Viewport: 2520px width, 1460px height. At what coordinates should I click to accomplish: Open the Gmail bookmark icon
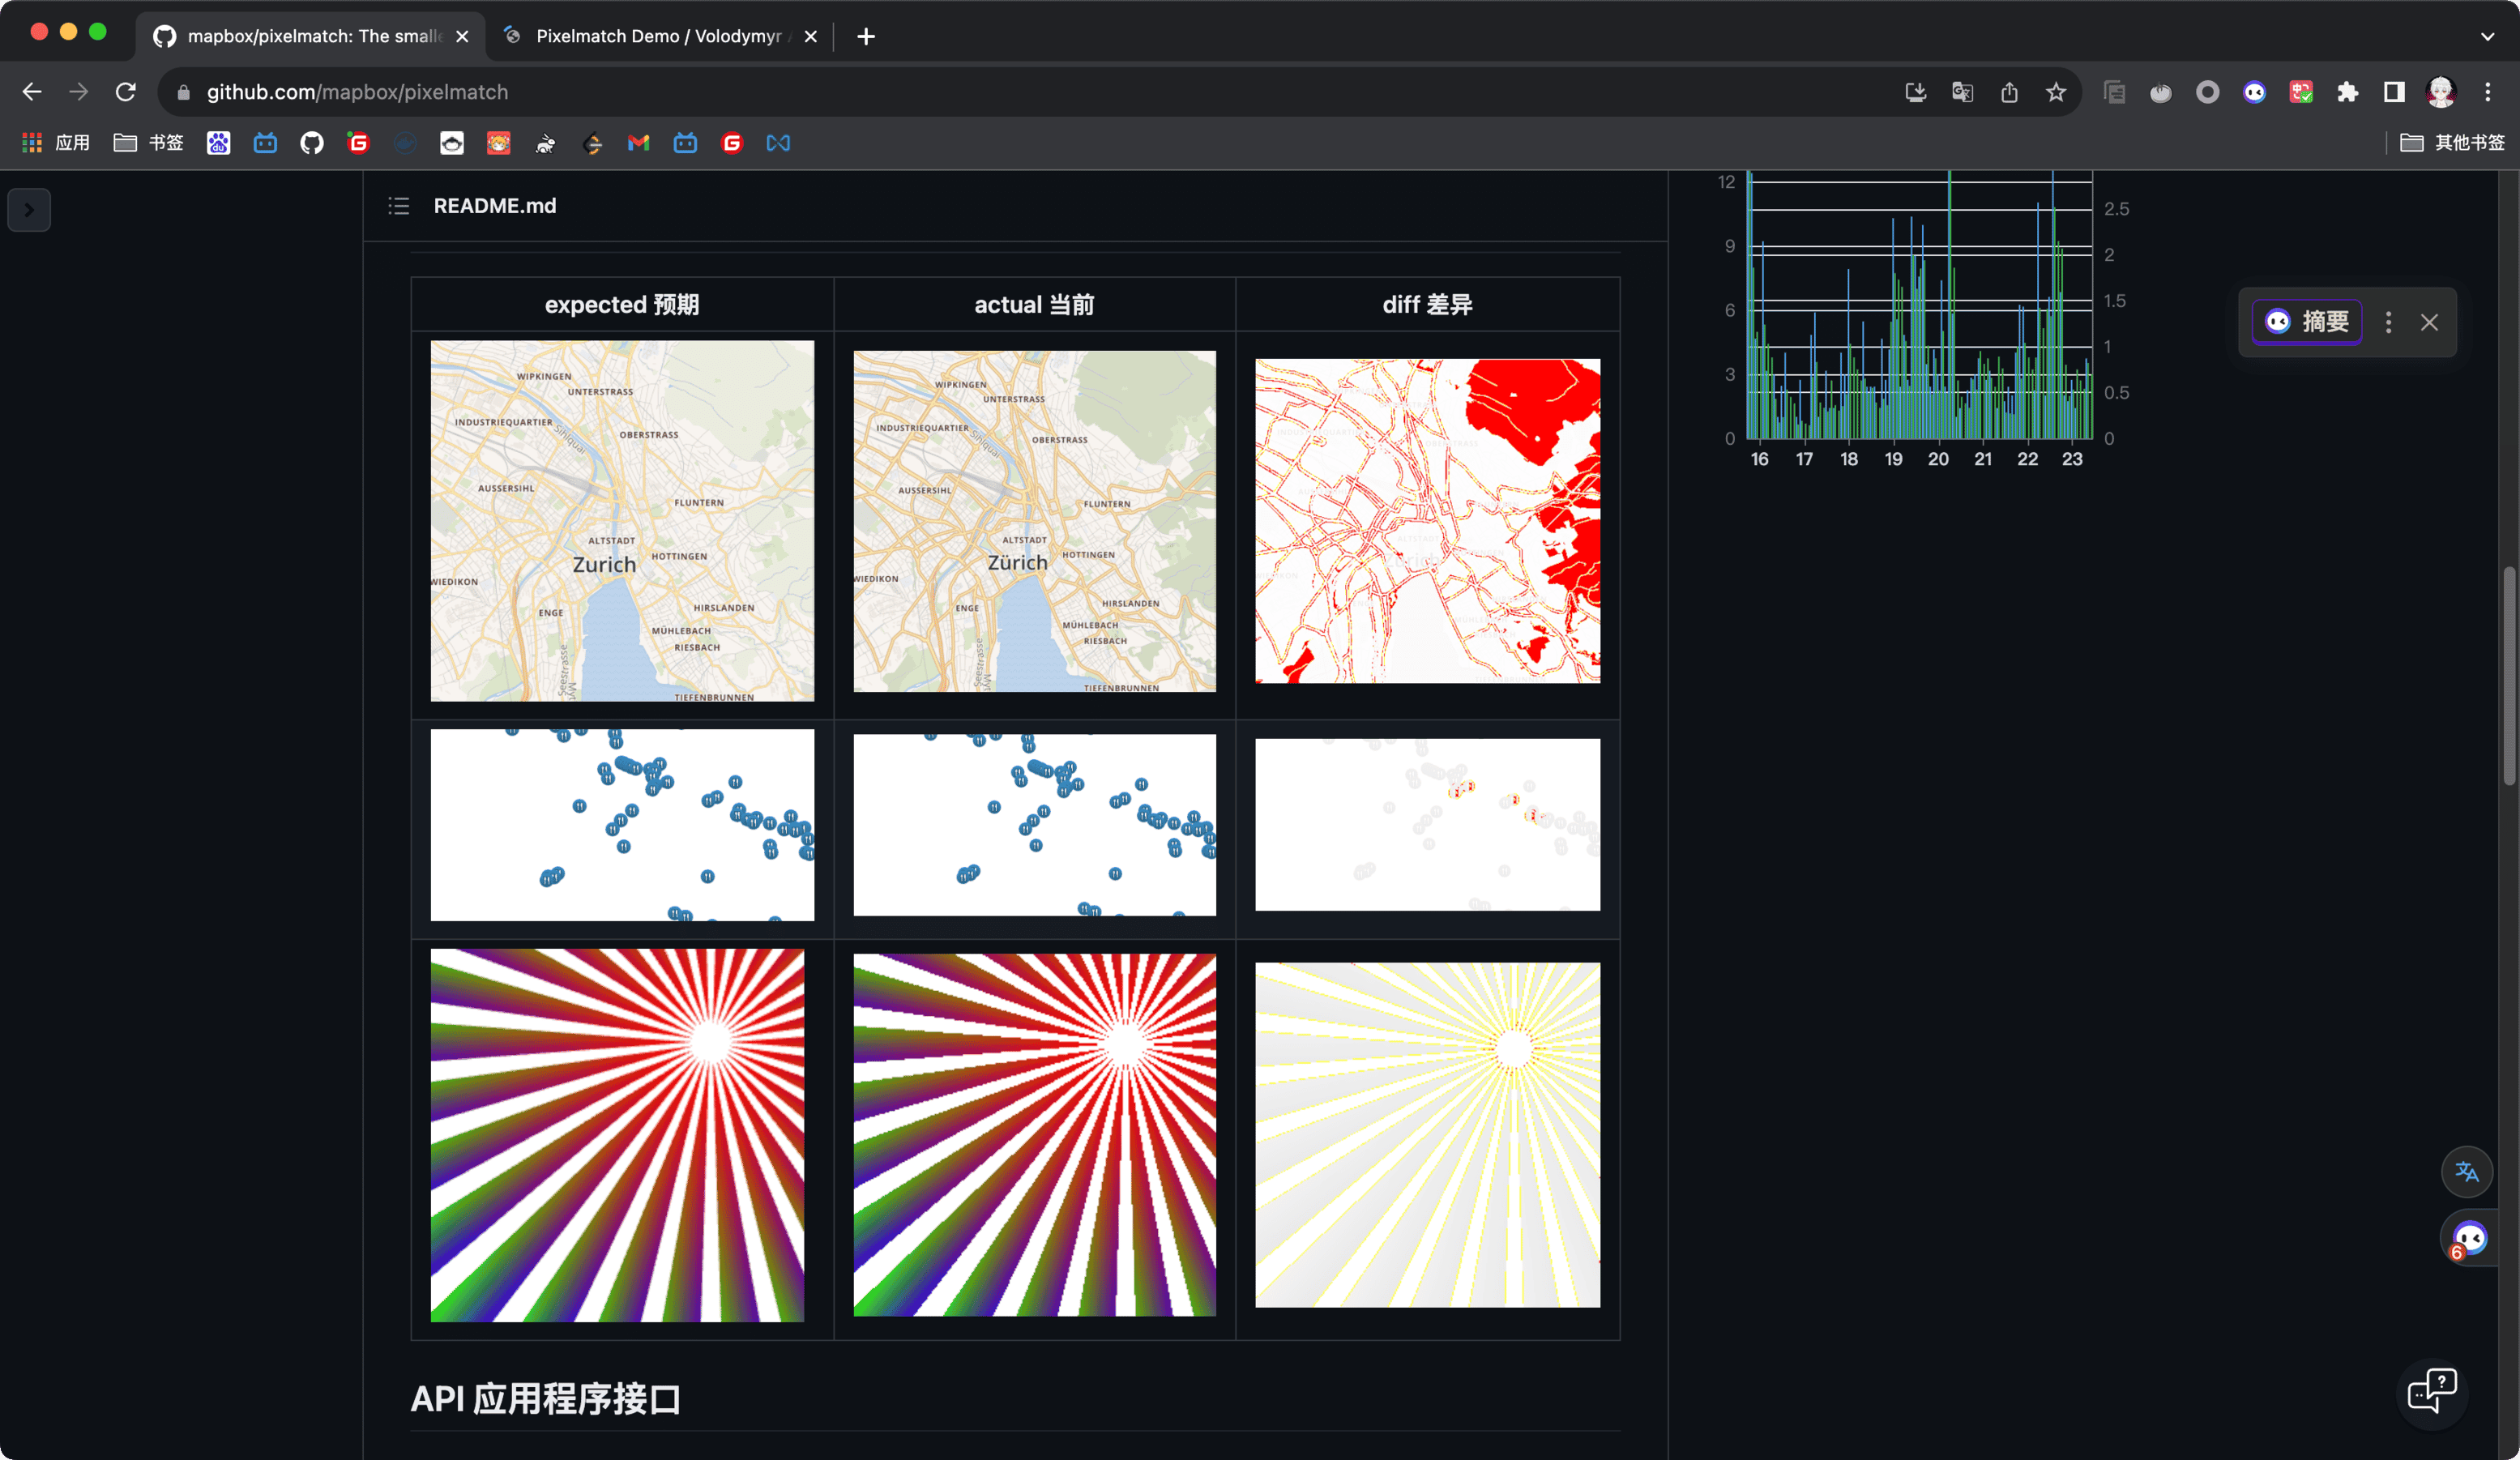(x=638, y=143)
